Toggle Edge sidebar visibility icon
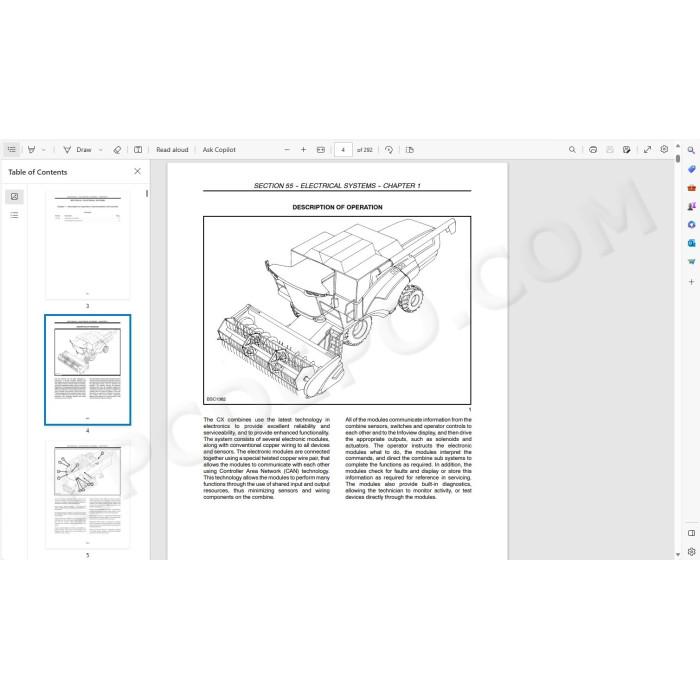700x700 pixels. click(x=692, y=533)
